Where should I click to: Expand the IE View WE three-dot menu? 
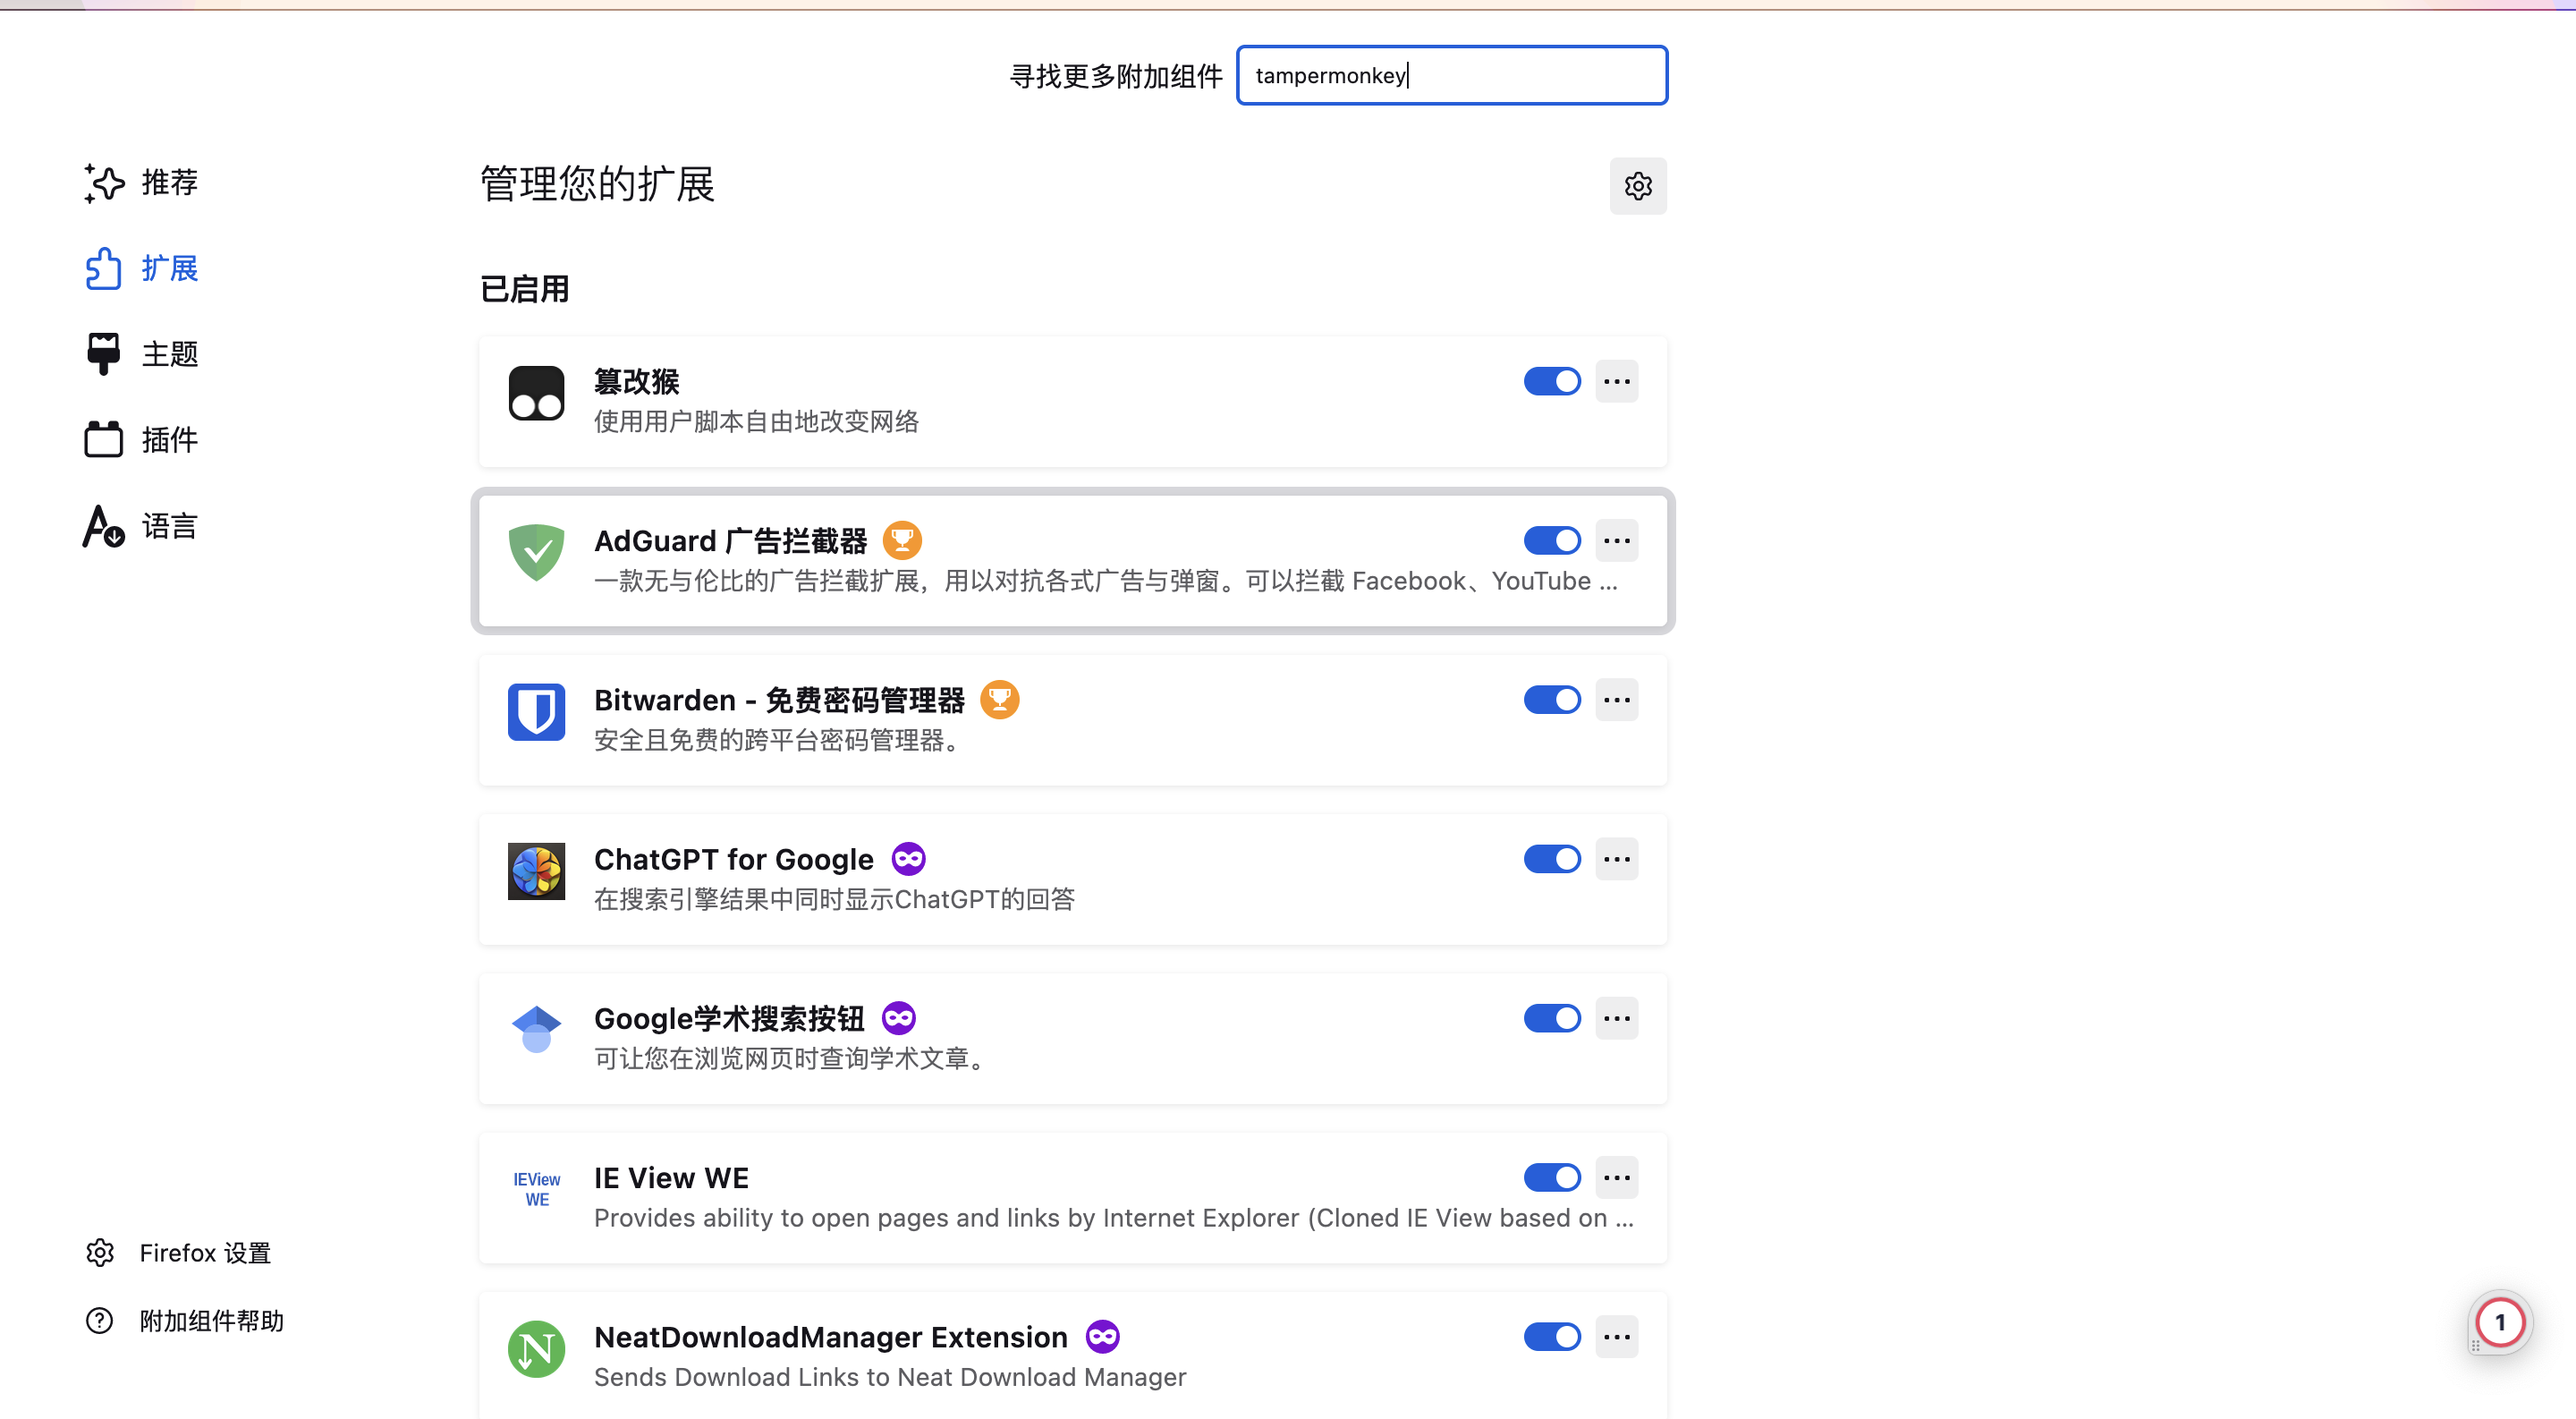(1616, 1178)
